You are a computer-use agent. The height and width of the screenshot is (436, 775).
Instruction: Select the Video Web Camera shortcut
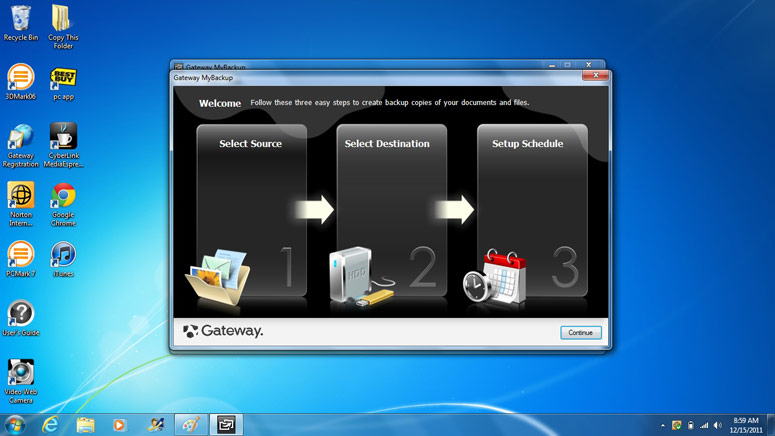point(21,381)
